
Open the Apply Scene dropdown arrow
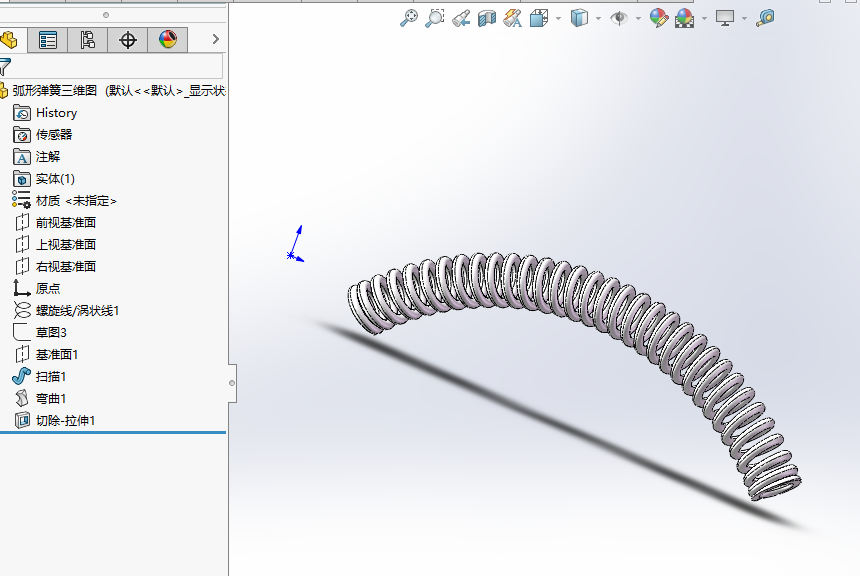704,19
